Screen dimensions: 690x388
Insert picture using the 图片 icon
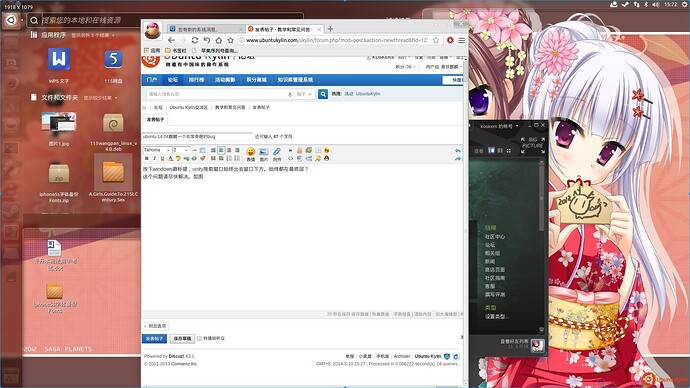click(x=264, y=154)
